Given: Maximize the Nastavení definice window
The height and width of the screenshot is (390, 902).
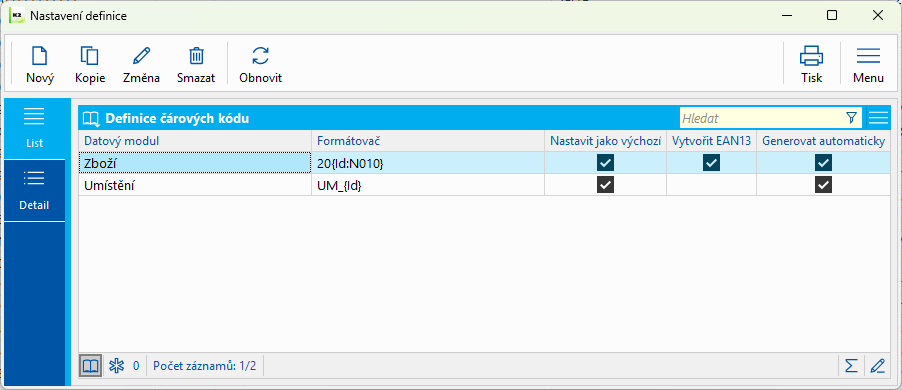Looking at the screenshot, I should coord(832,16).
